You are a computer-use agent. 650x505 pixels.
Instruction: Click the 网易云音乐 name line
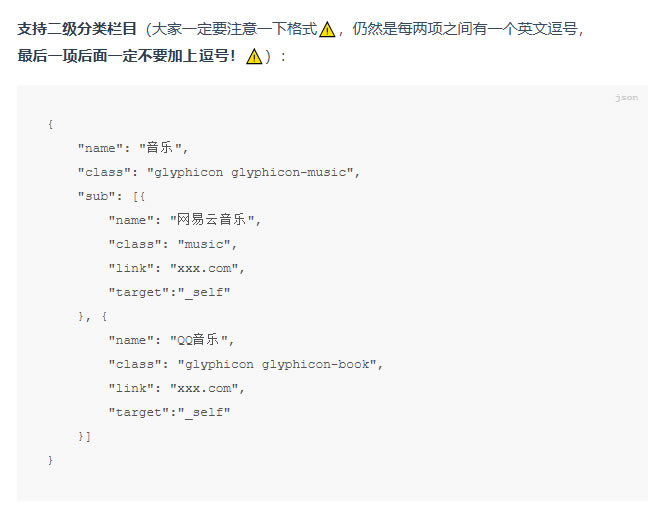(184, 220)
